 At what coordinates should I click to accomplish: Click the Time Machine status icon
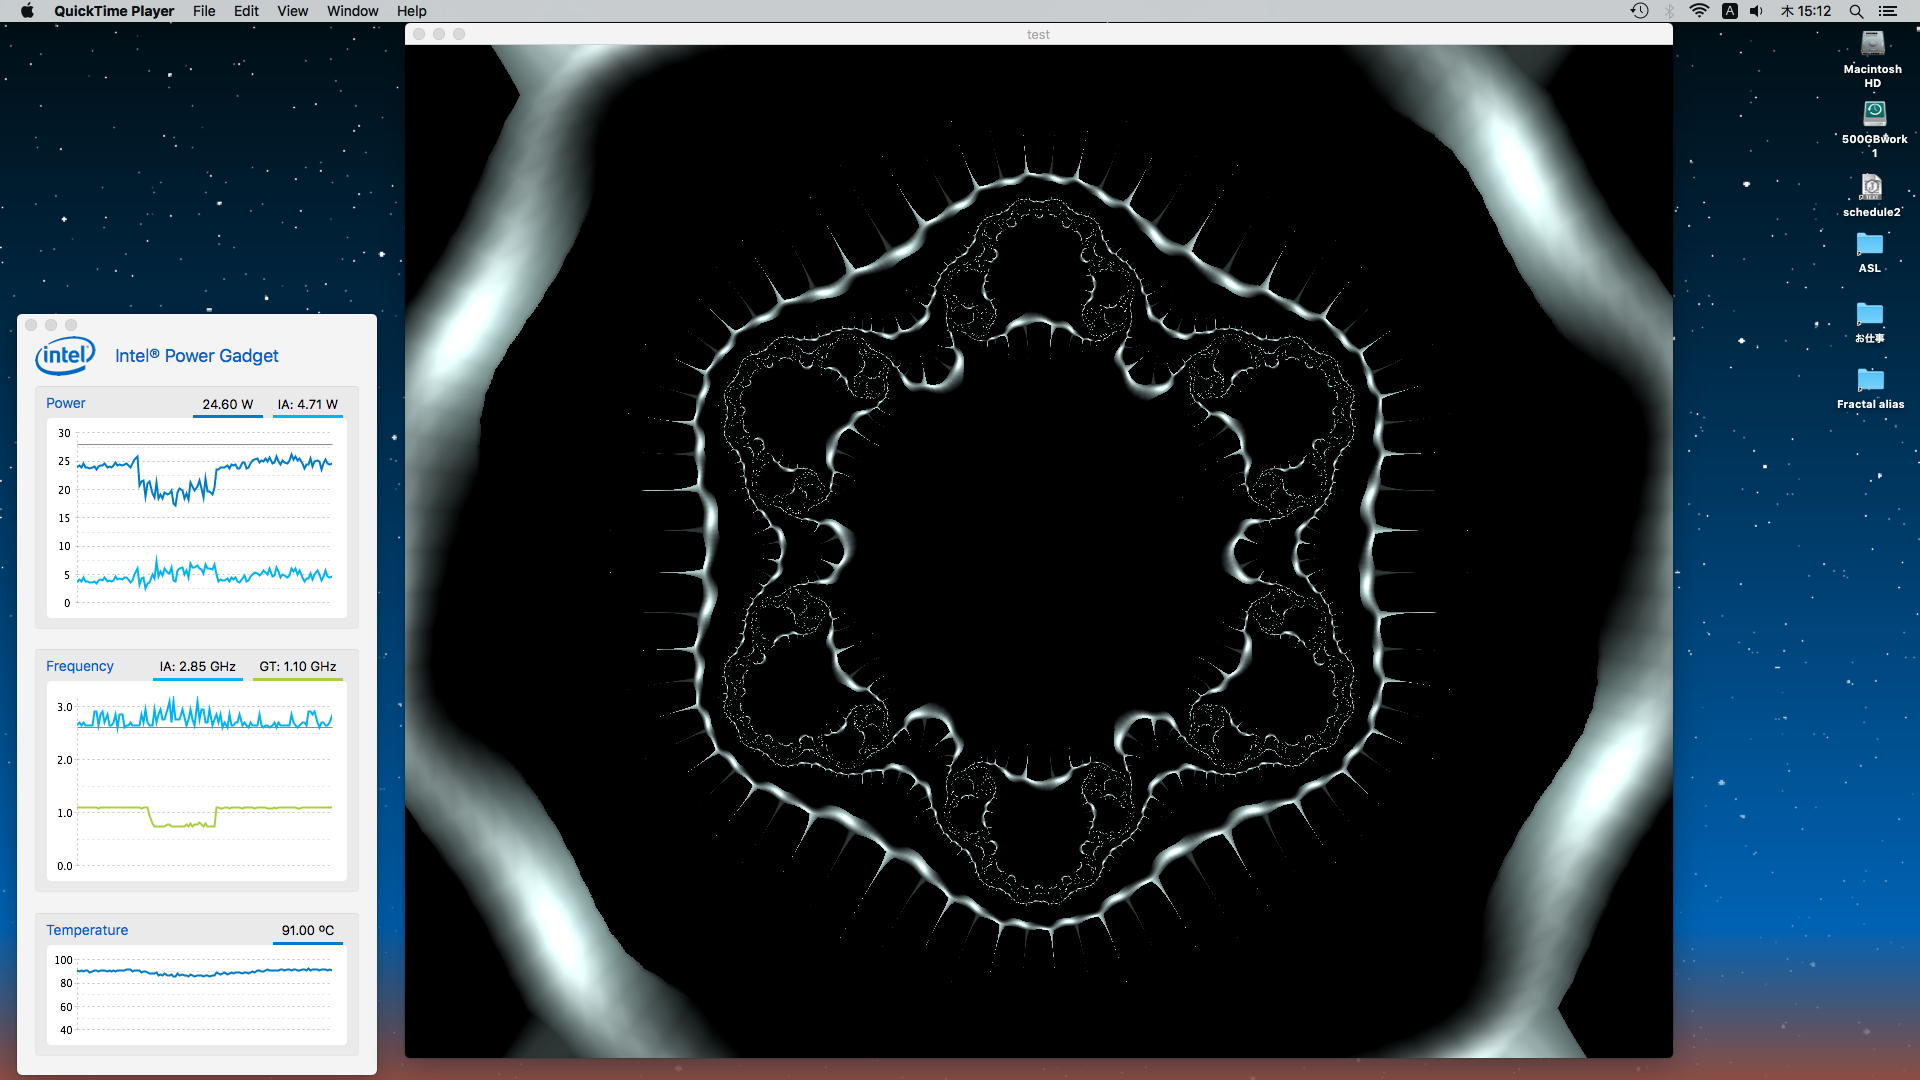[x=1639, y=11]
